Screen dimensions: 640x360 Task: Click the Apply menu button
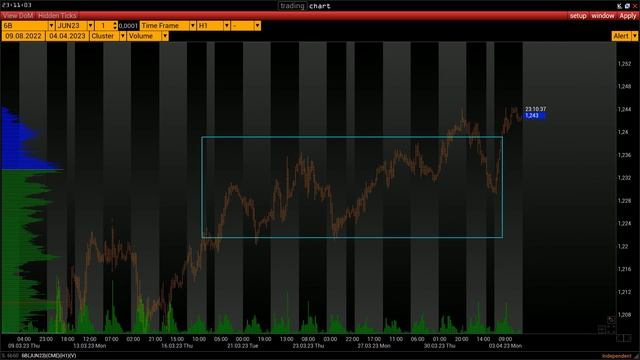628,16
